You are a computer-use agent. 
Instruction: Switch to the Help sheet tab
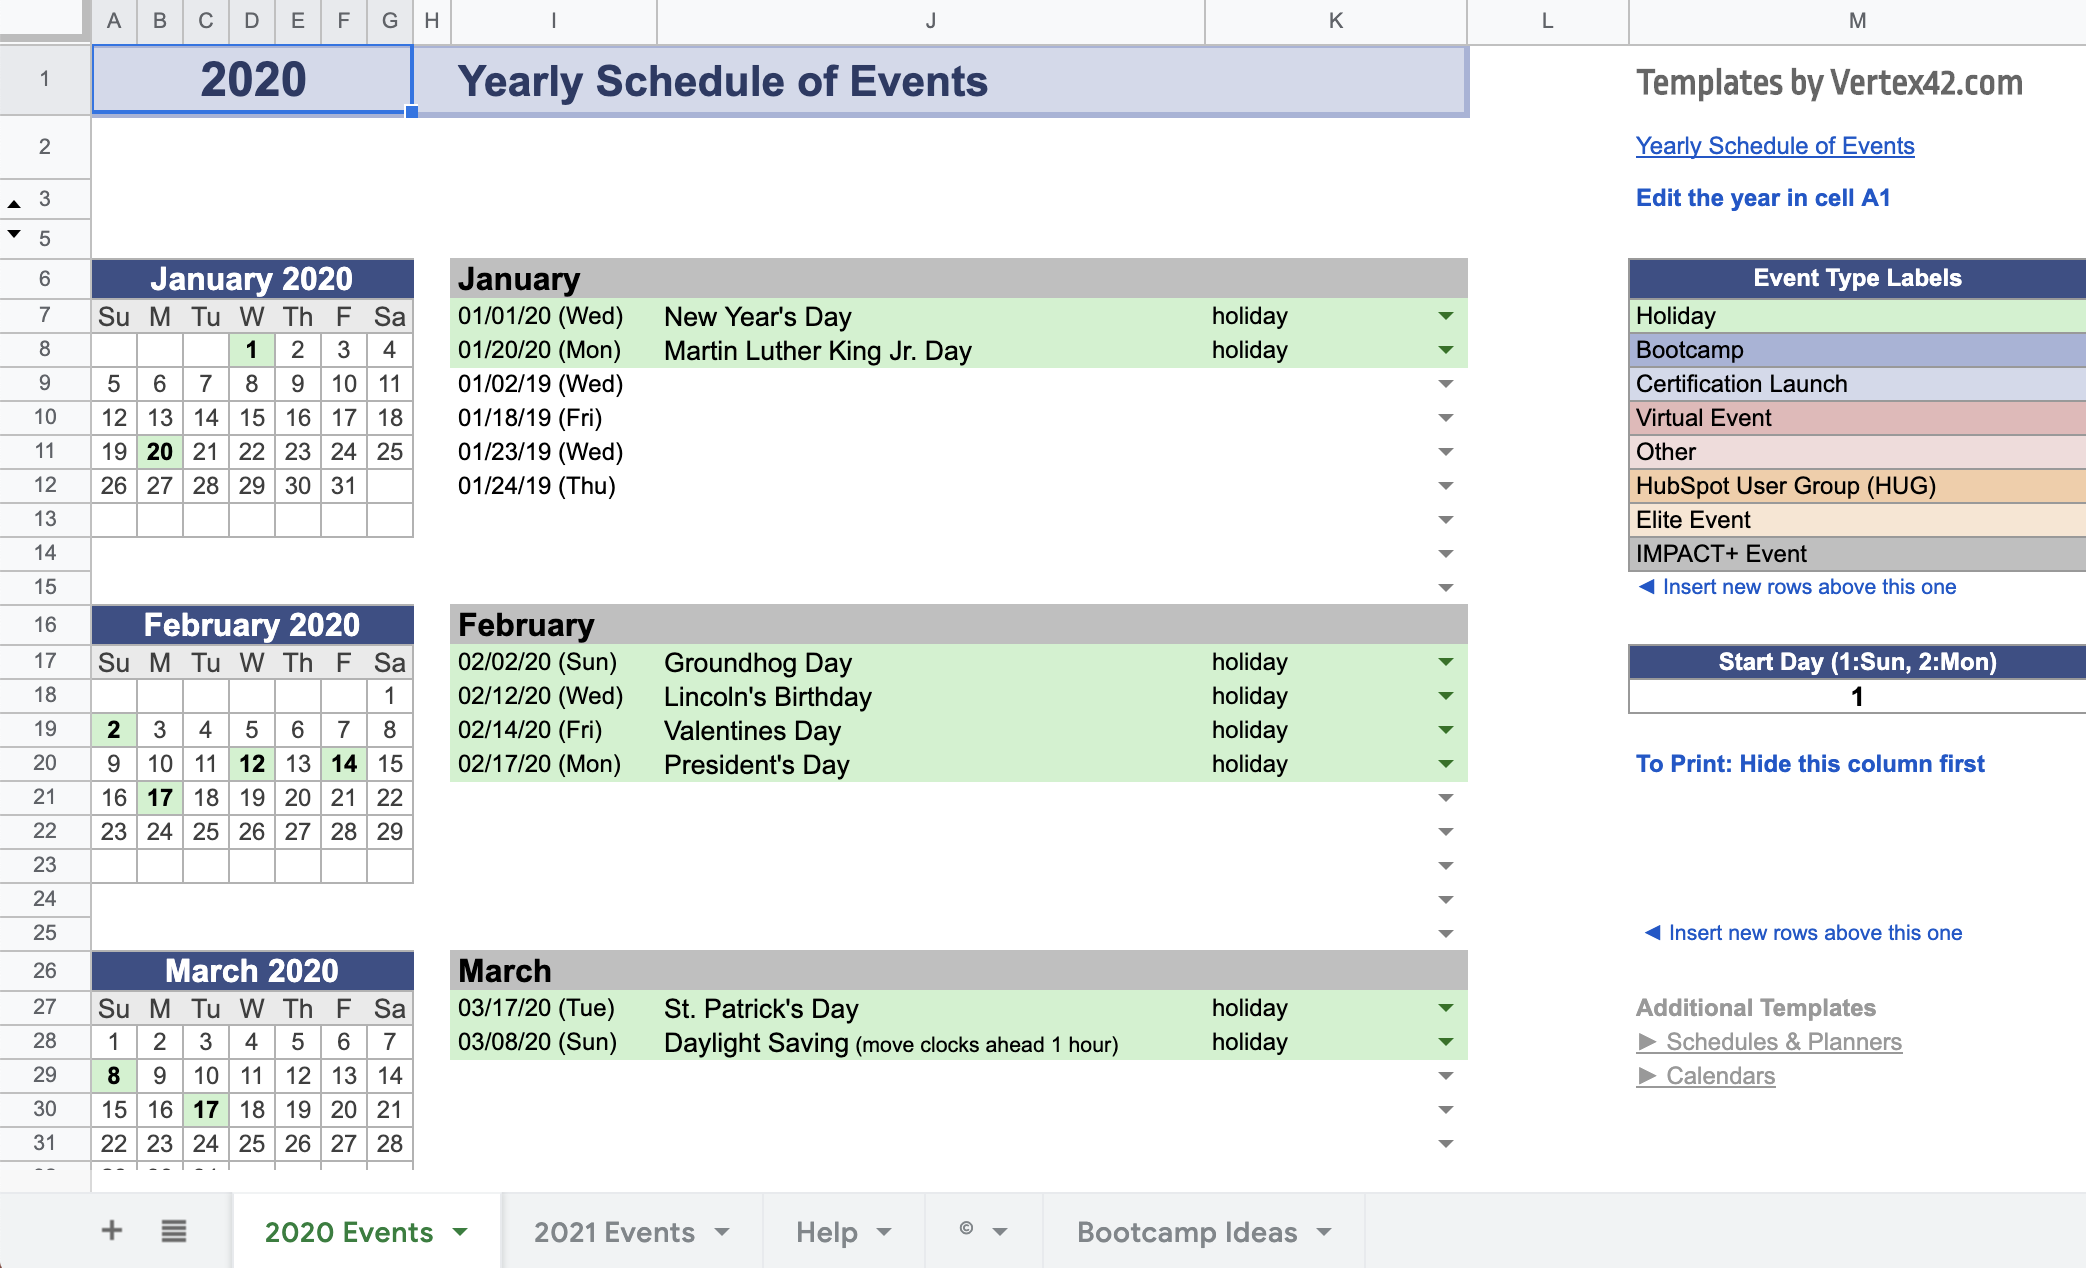coord(826,1232)
